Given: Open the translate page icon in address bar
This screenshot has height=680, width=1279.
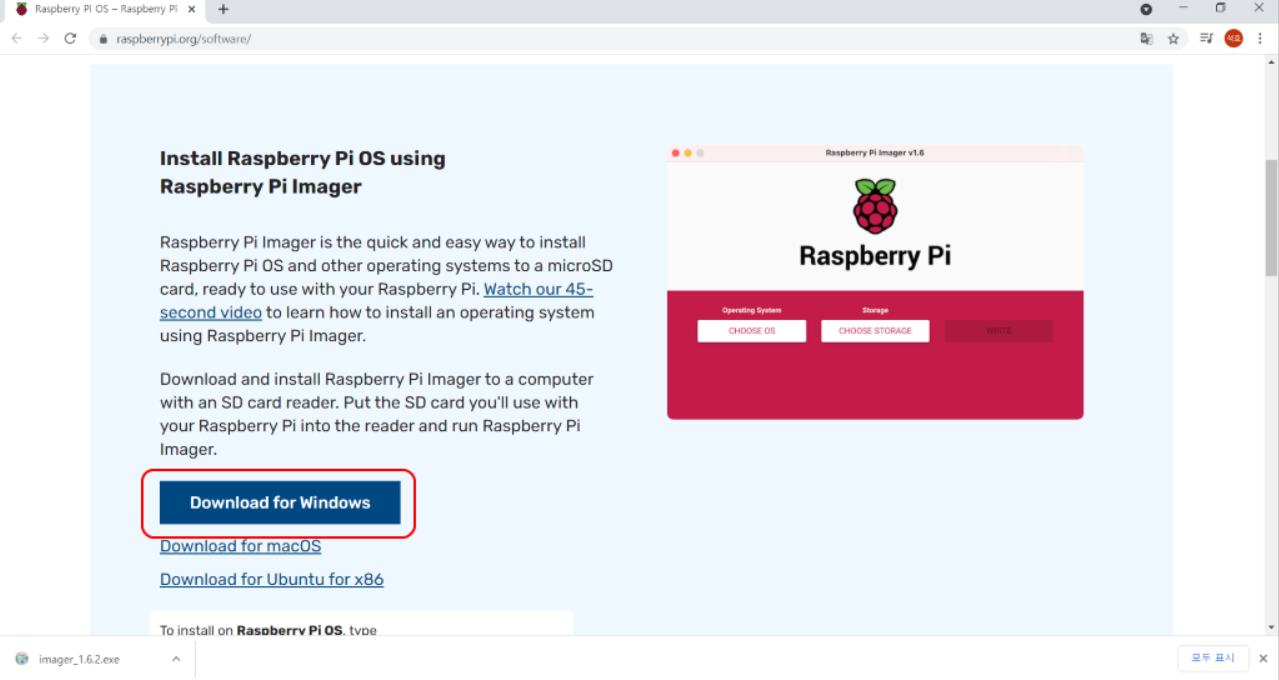Looking at the screenshot, I should [x=1147, y=38].
